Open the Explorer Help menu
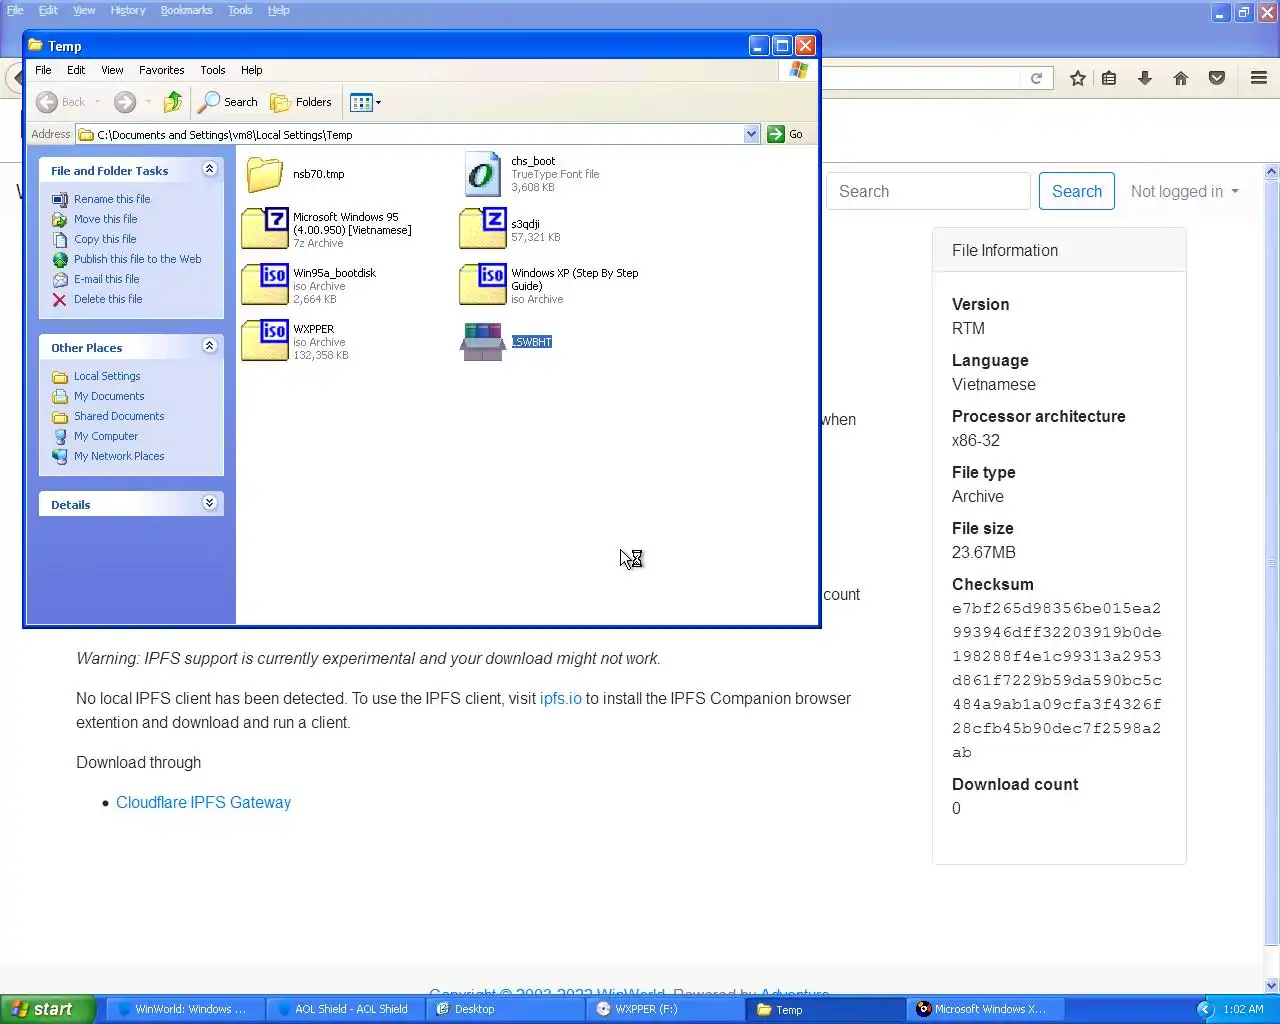 point(252,70)
